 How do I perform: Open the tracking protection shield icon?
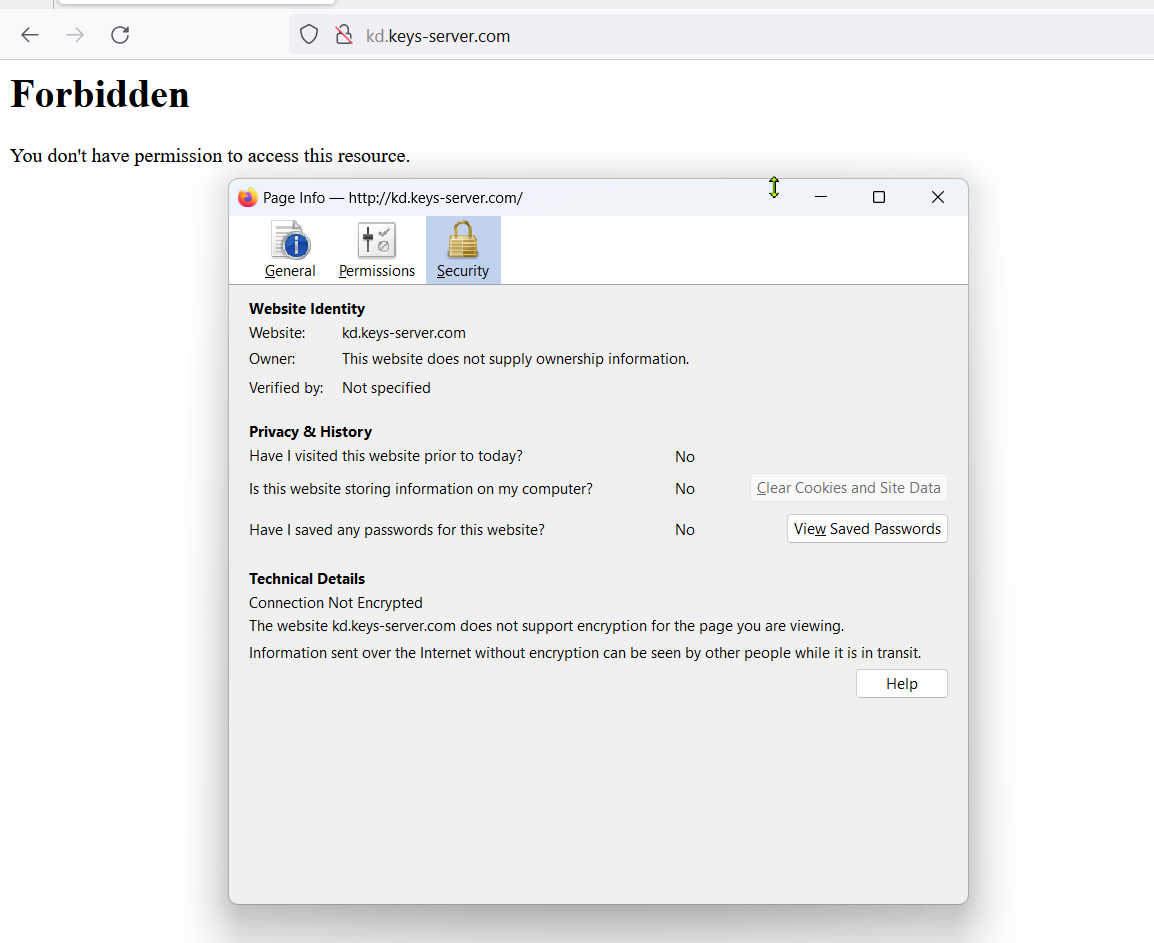[309, 35]
